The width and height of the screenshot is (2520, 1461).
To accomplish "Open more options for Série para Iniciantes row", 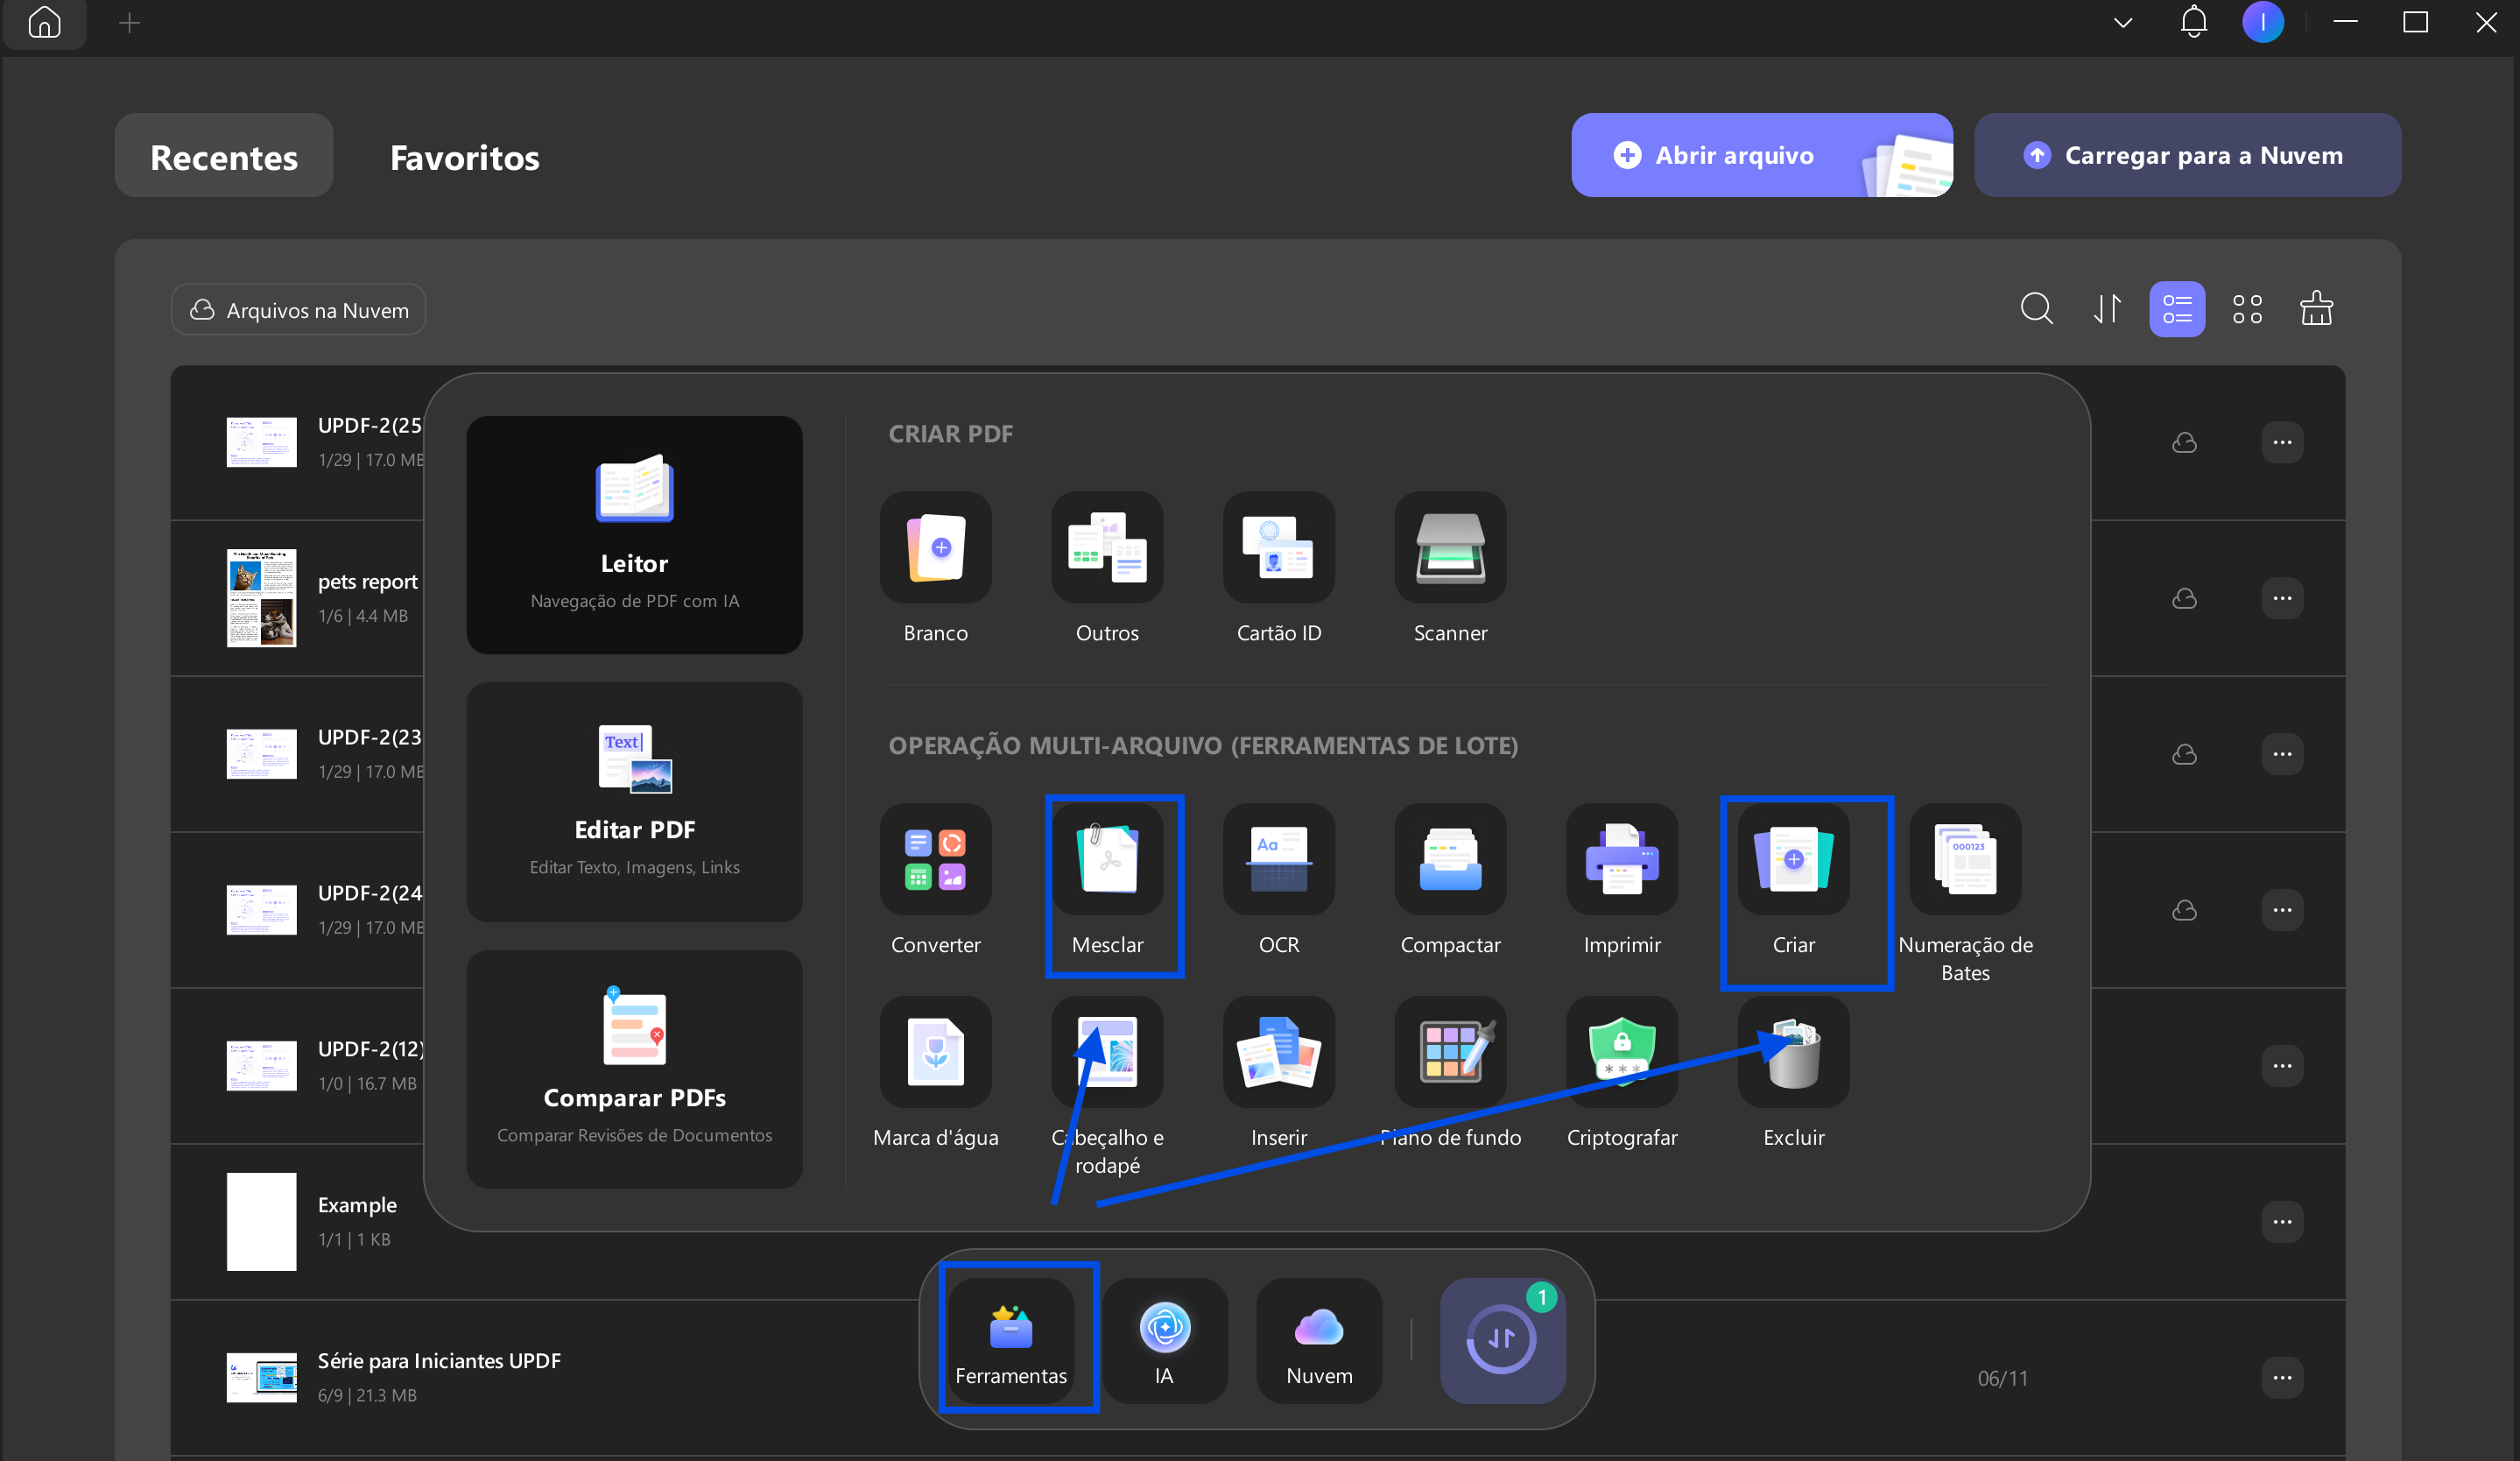I will (2282, 1378).
